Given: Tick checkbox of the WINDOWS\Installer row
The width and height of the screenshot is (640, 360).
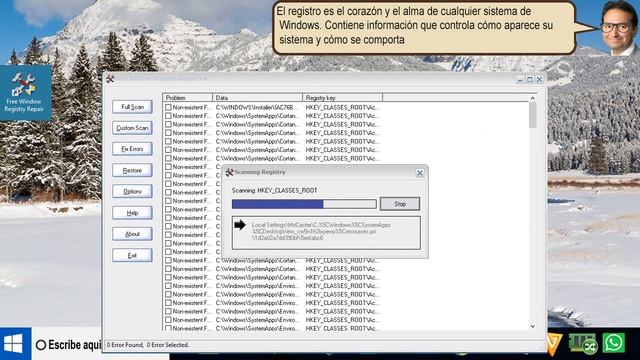Looking at the screenshot, I should [168, 107].
